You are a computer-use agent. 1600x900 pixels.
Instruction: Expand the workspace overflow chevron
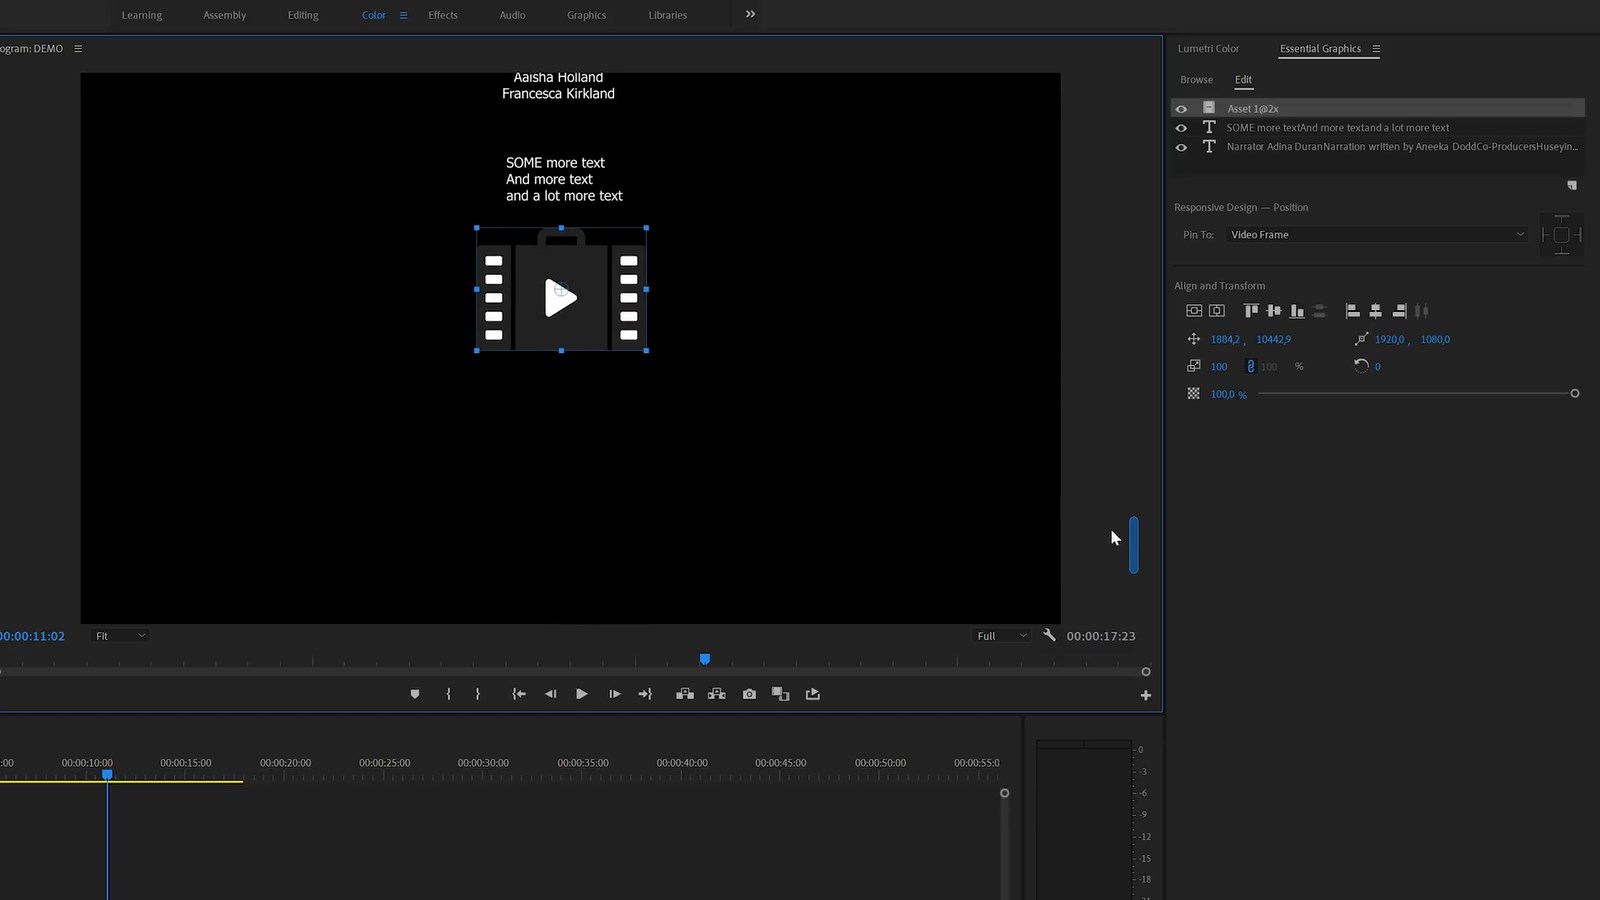pyautogui.click(x=750, y=14)
